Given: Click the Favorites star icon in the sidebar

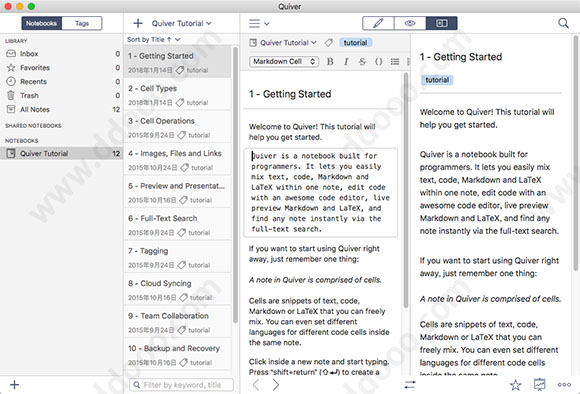Looking at the screenshot, I should tap(11, 68).
